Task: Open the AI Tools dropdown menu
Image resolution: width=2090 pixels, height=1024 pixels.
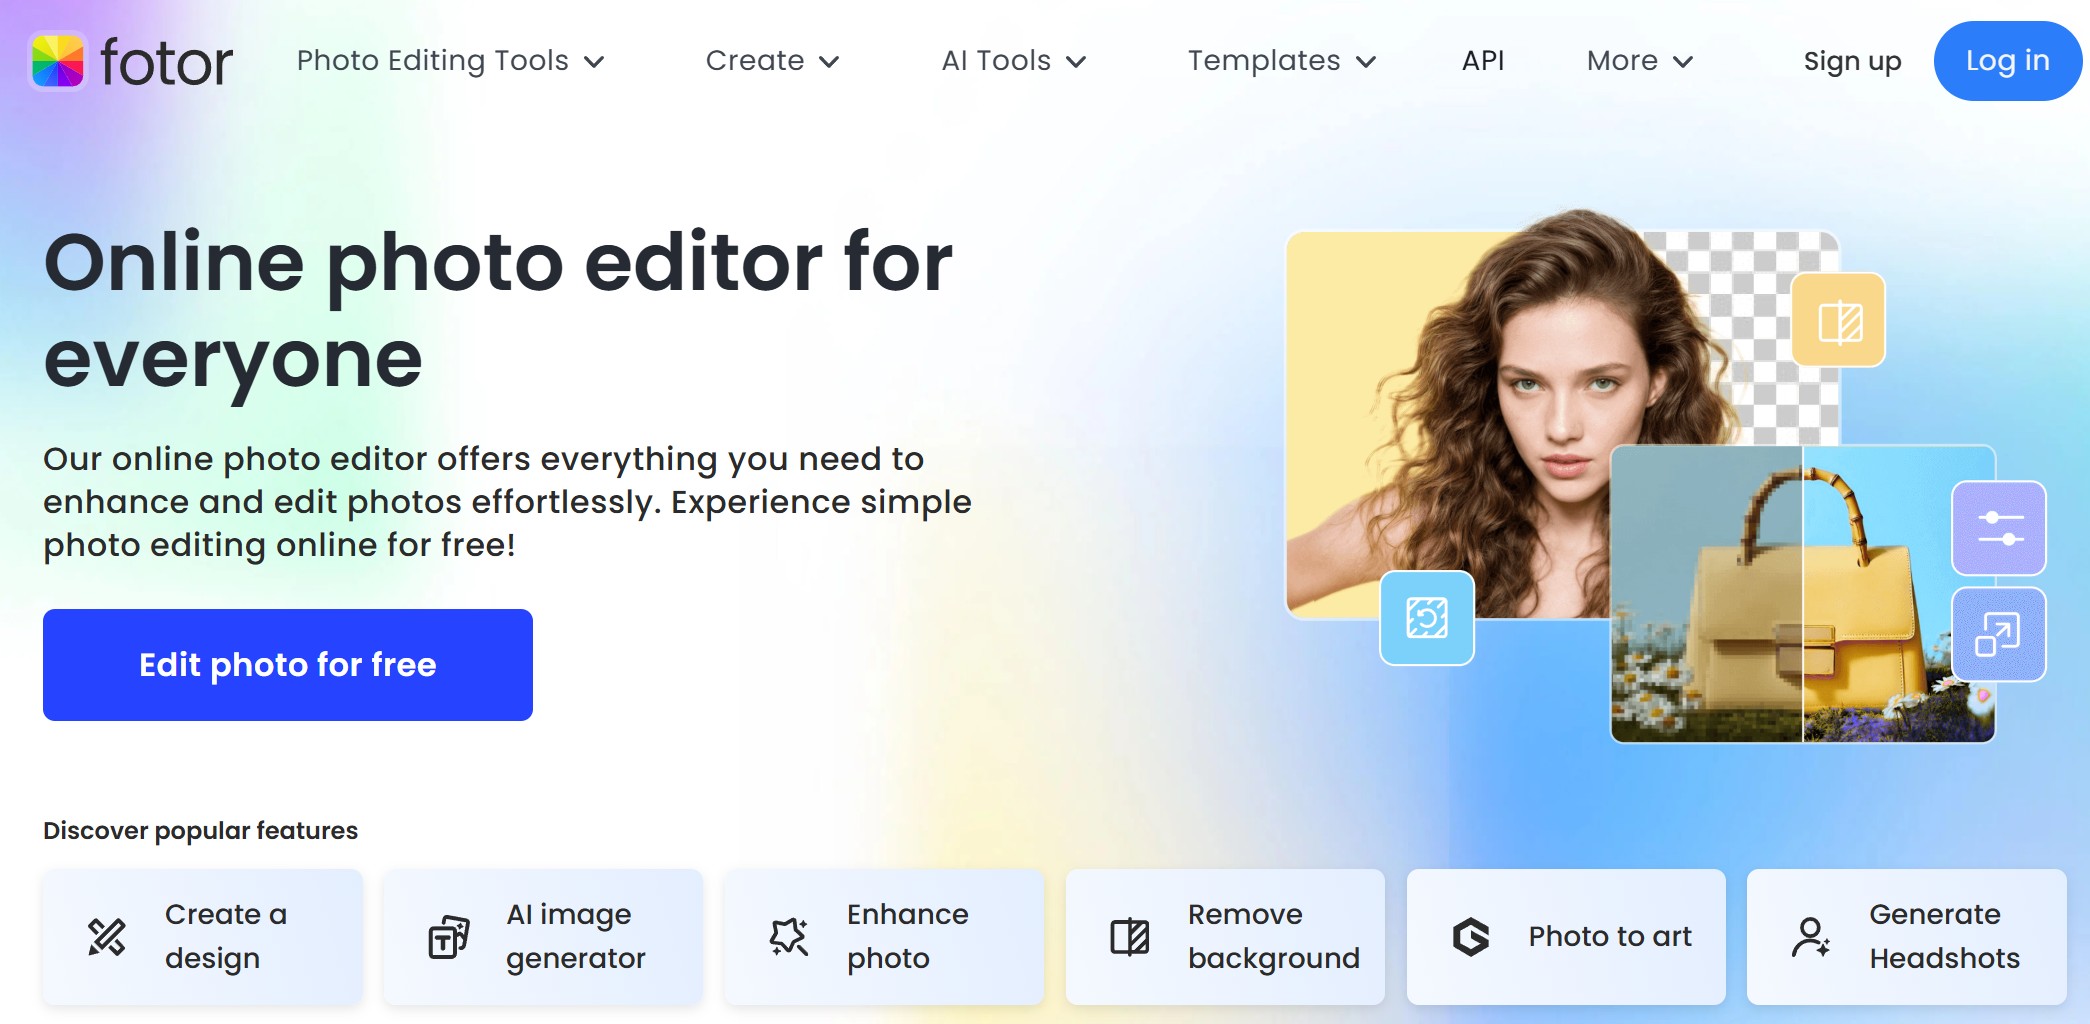Action: click(1013, 61)
